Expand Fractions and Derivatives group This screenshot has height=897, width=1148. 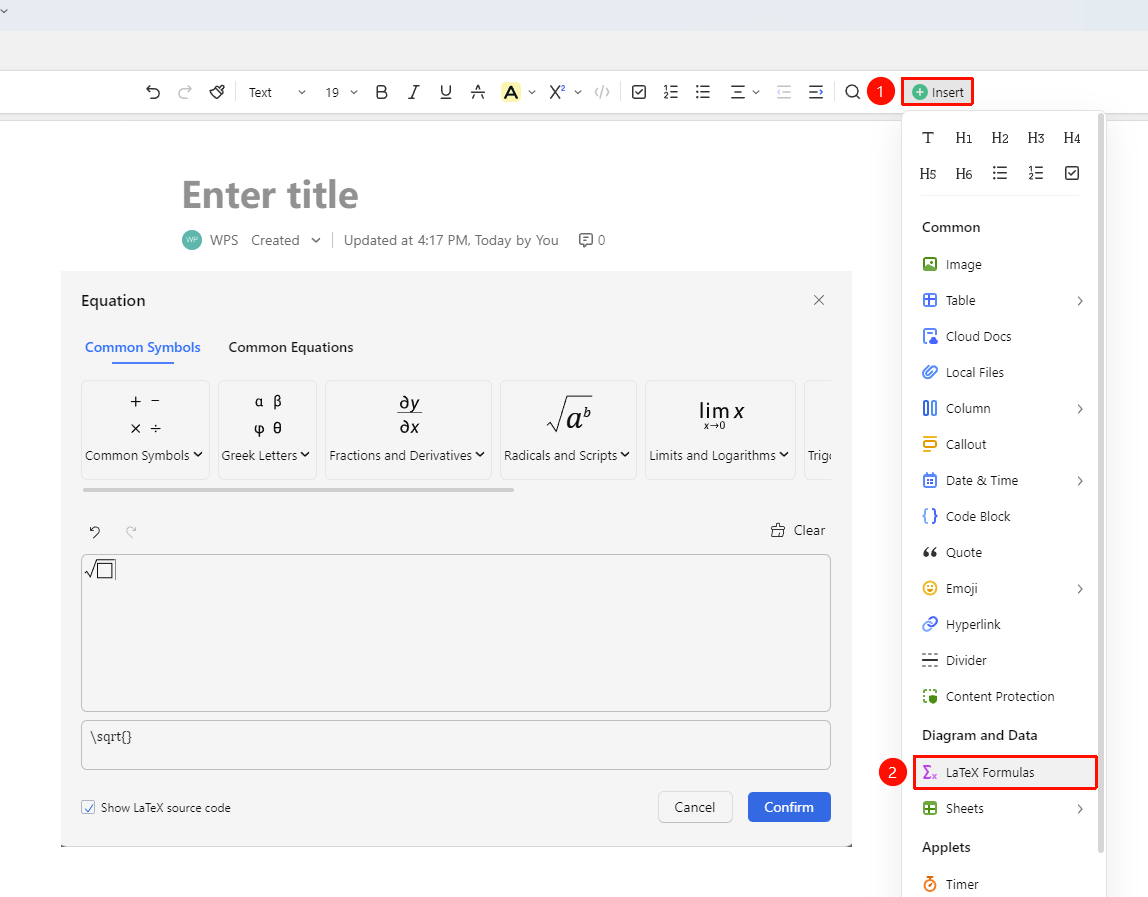point(408,430)
